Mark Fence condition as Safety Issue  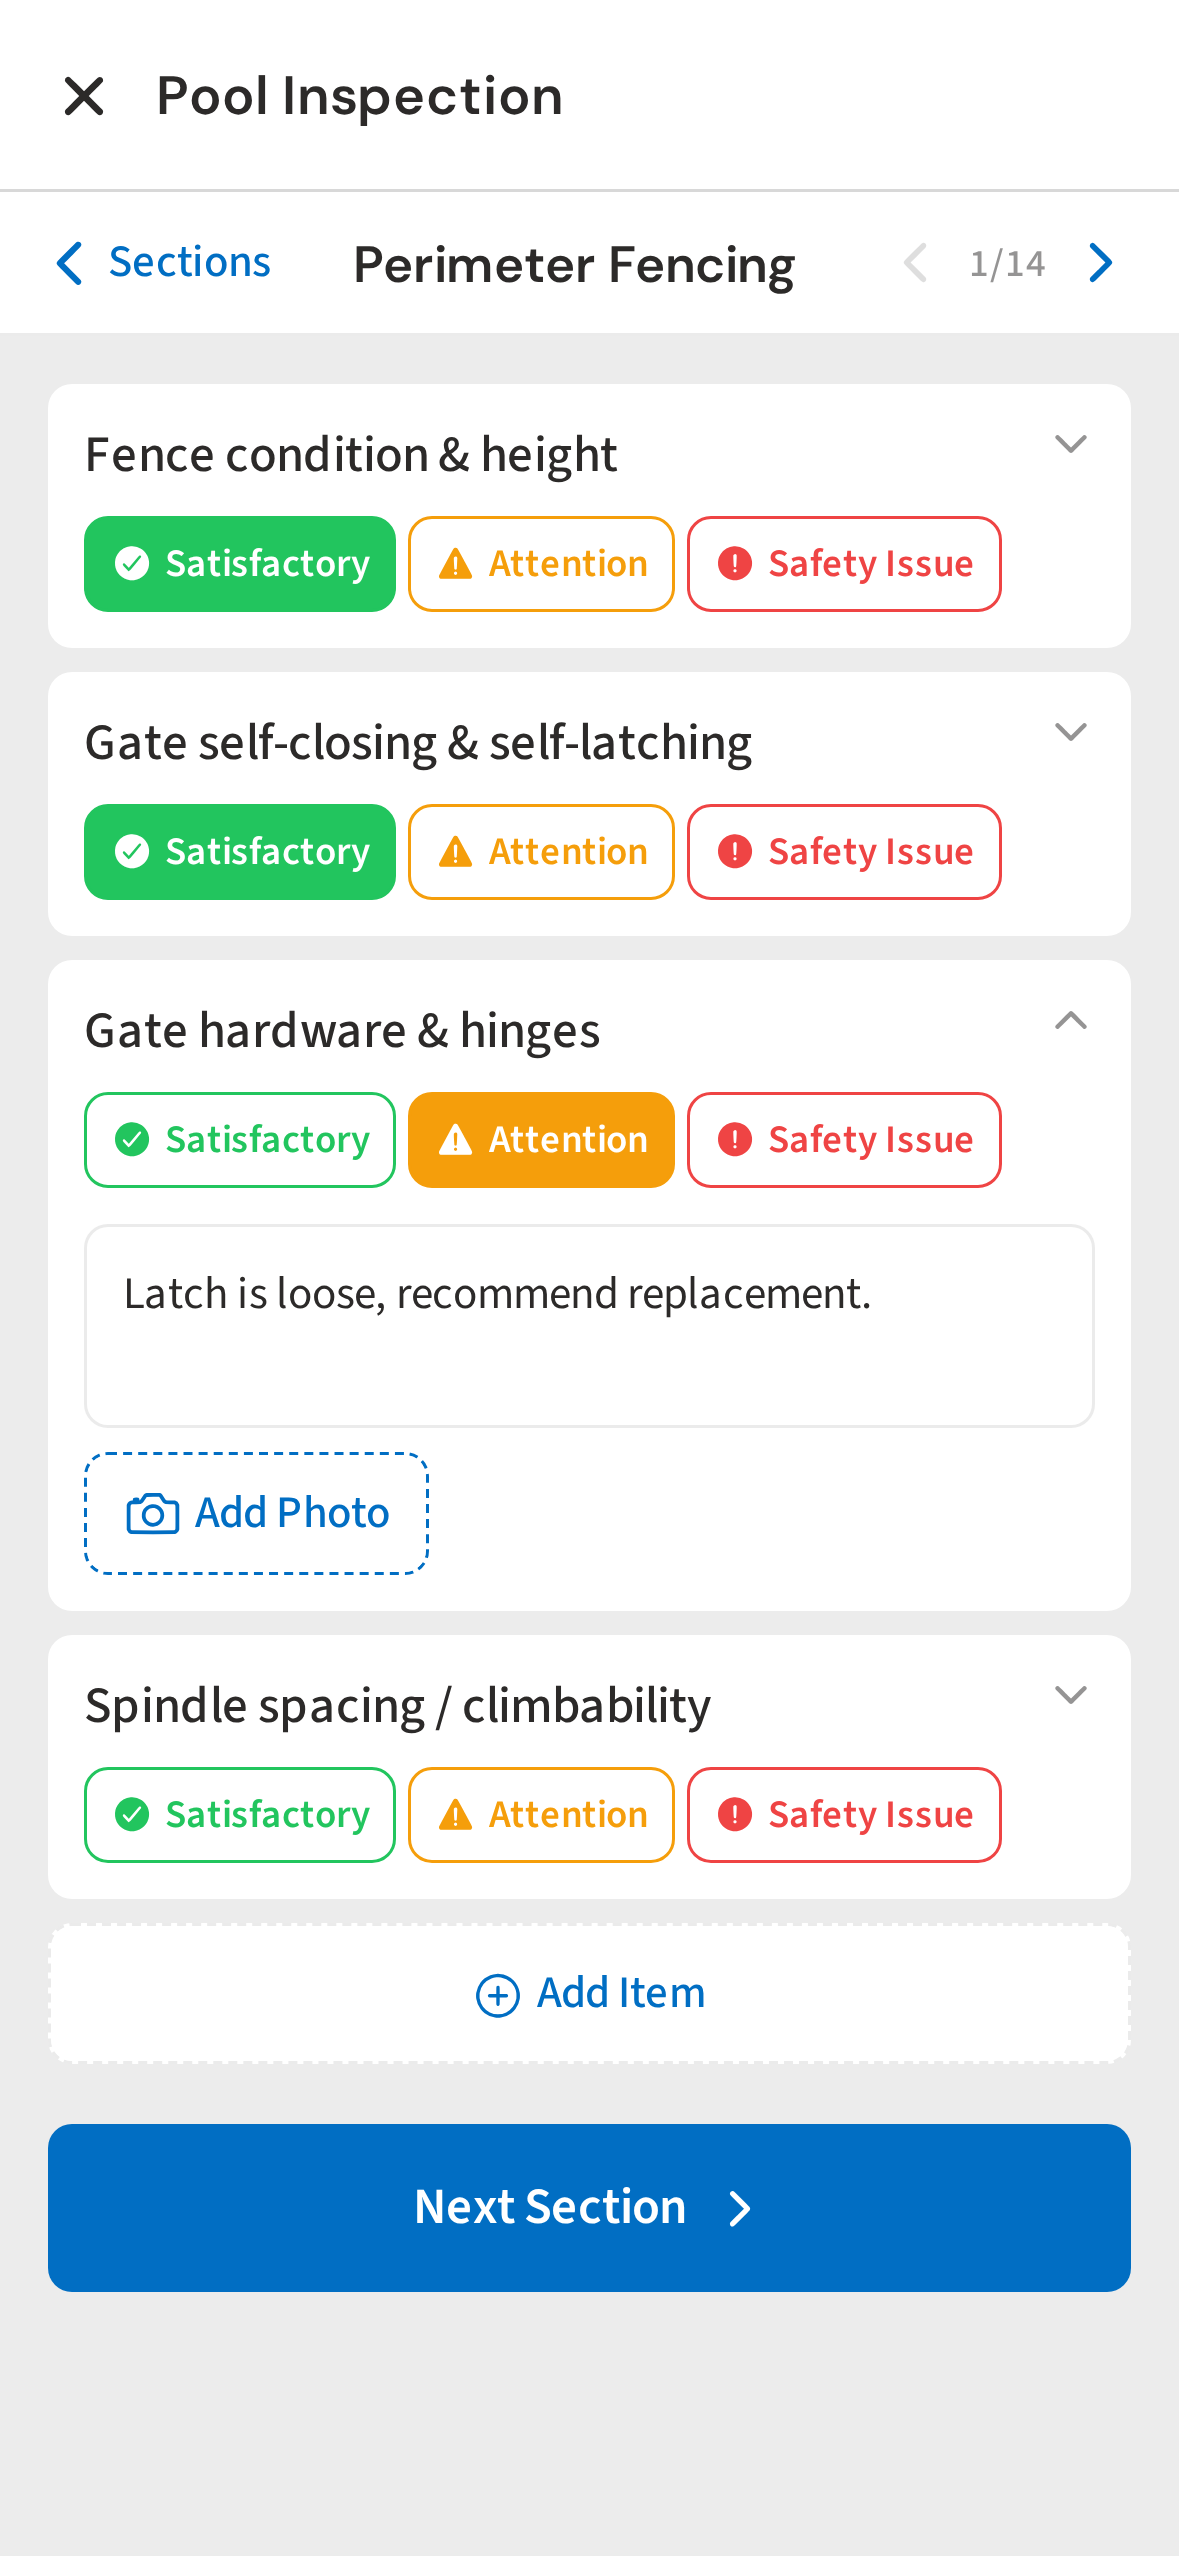point(843,564)
